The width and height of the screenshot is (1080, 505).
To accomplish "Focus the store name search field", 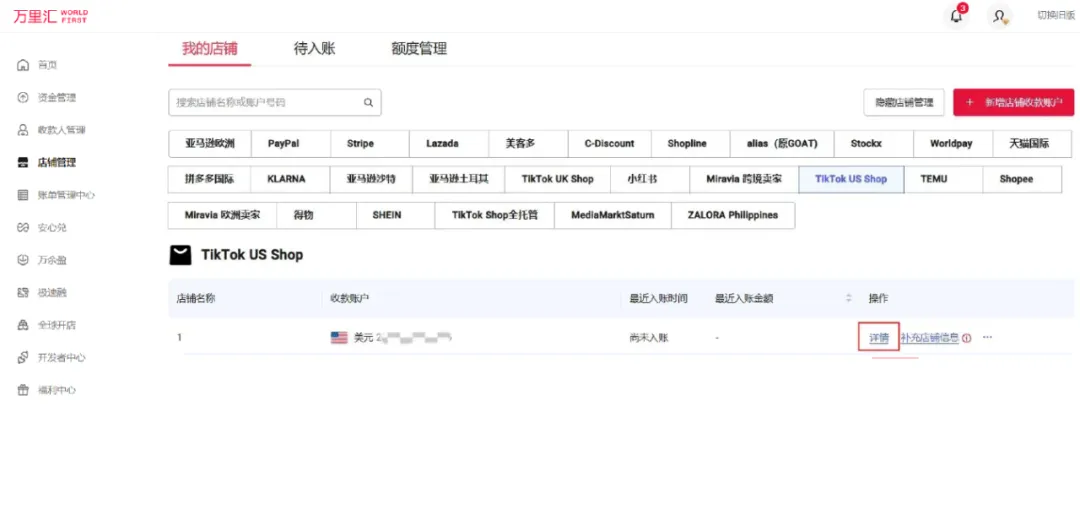I will 264,102.
